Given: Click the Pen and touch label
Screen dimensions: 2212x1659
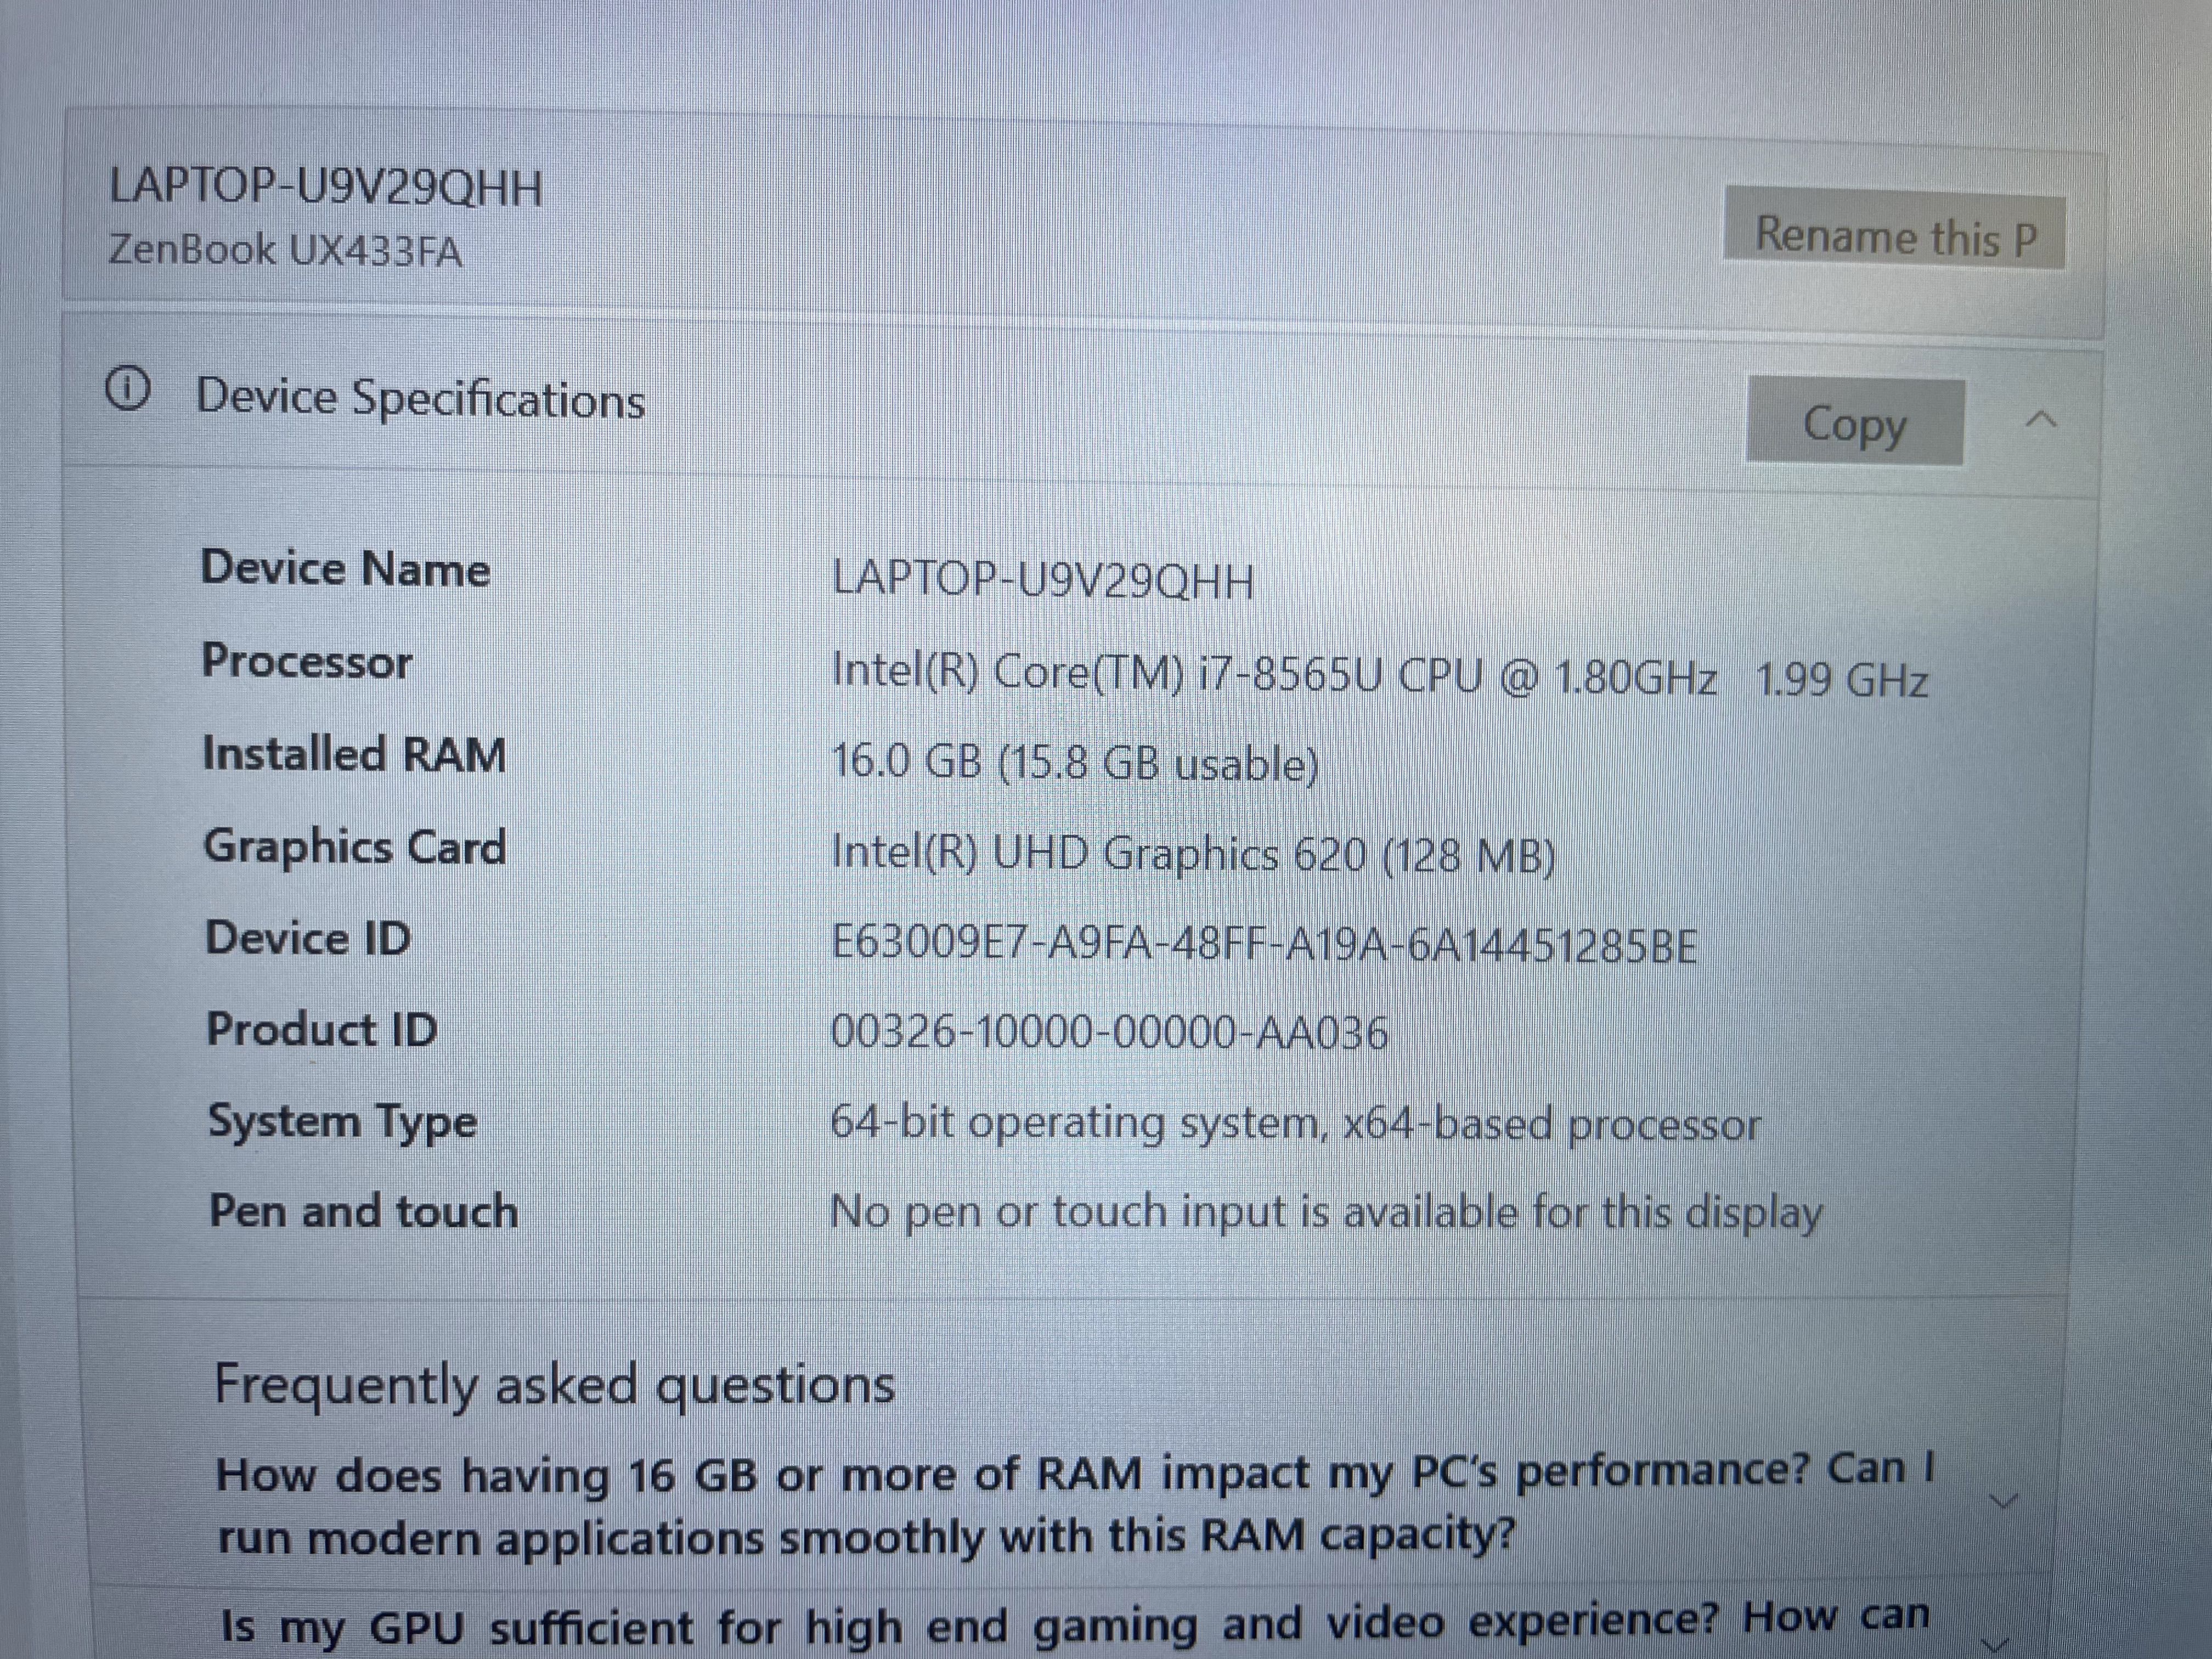Looking at the screenshot, I should 364,1211.
